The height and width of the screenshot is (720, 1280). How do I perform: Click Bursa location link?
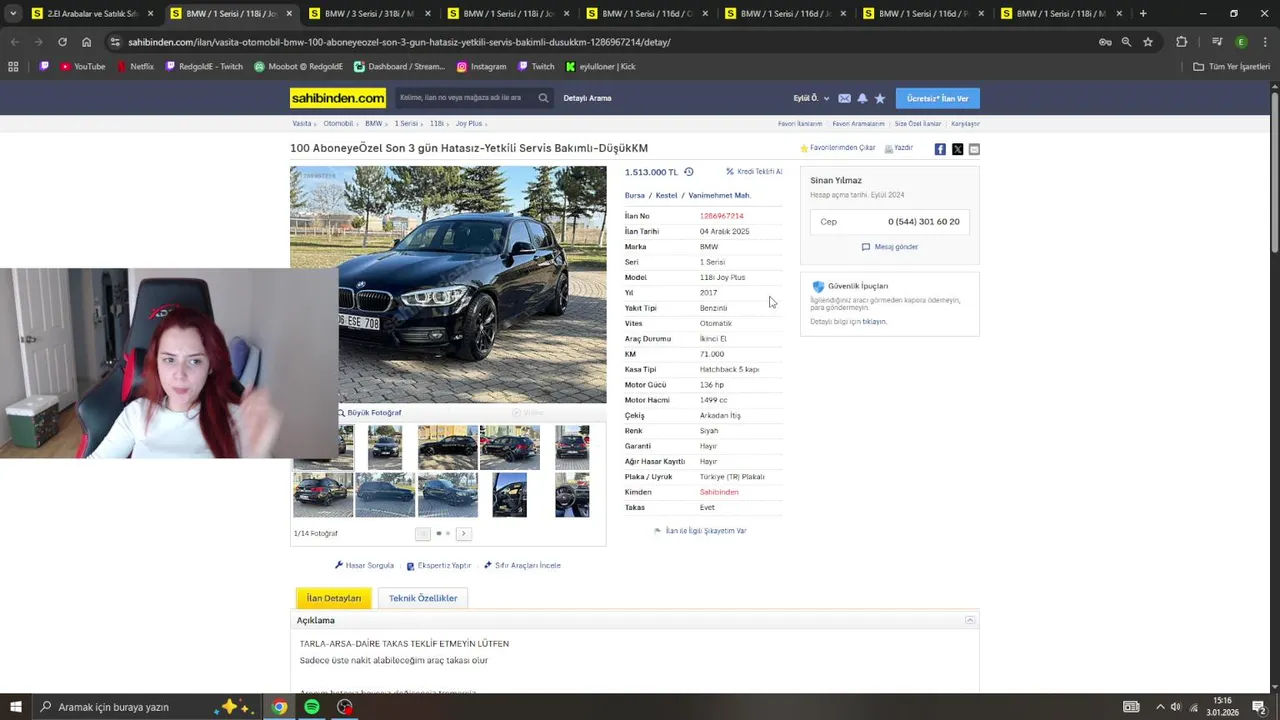[635, 196]
